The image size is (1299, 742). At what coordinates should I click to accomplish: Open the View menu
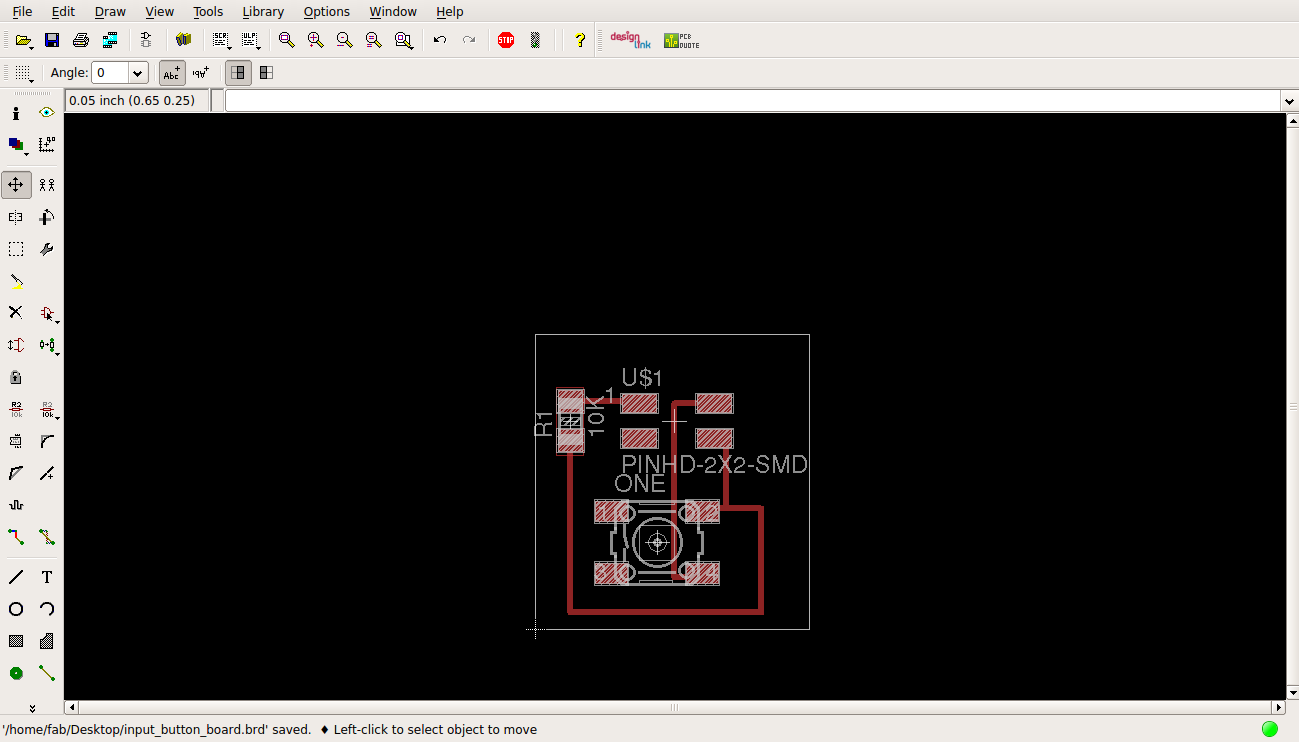159,11
